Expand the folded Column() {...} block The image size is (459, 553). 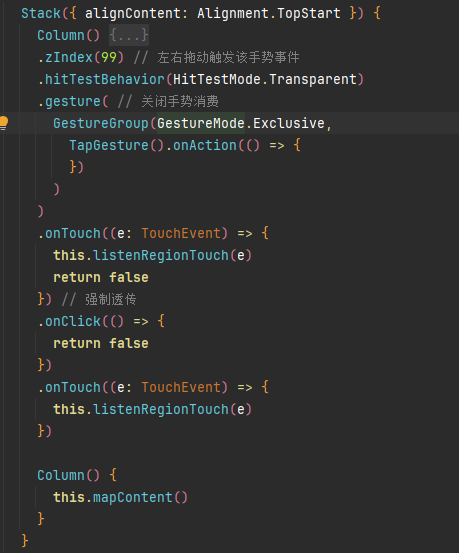pyautogui.click(x=129, y=35)
